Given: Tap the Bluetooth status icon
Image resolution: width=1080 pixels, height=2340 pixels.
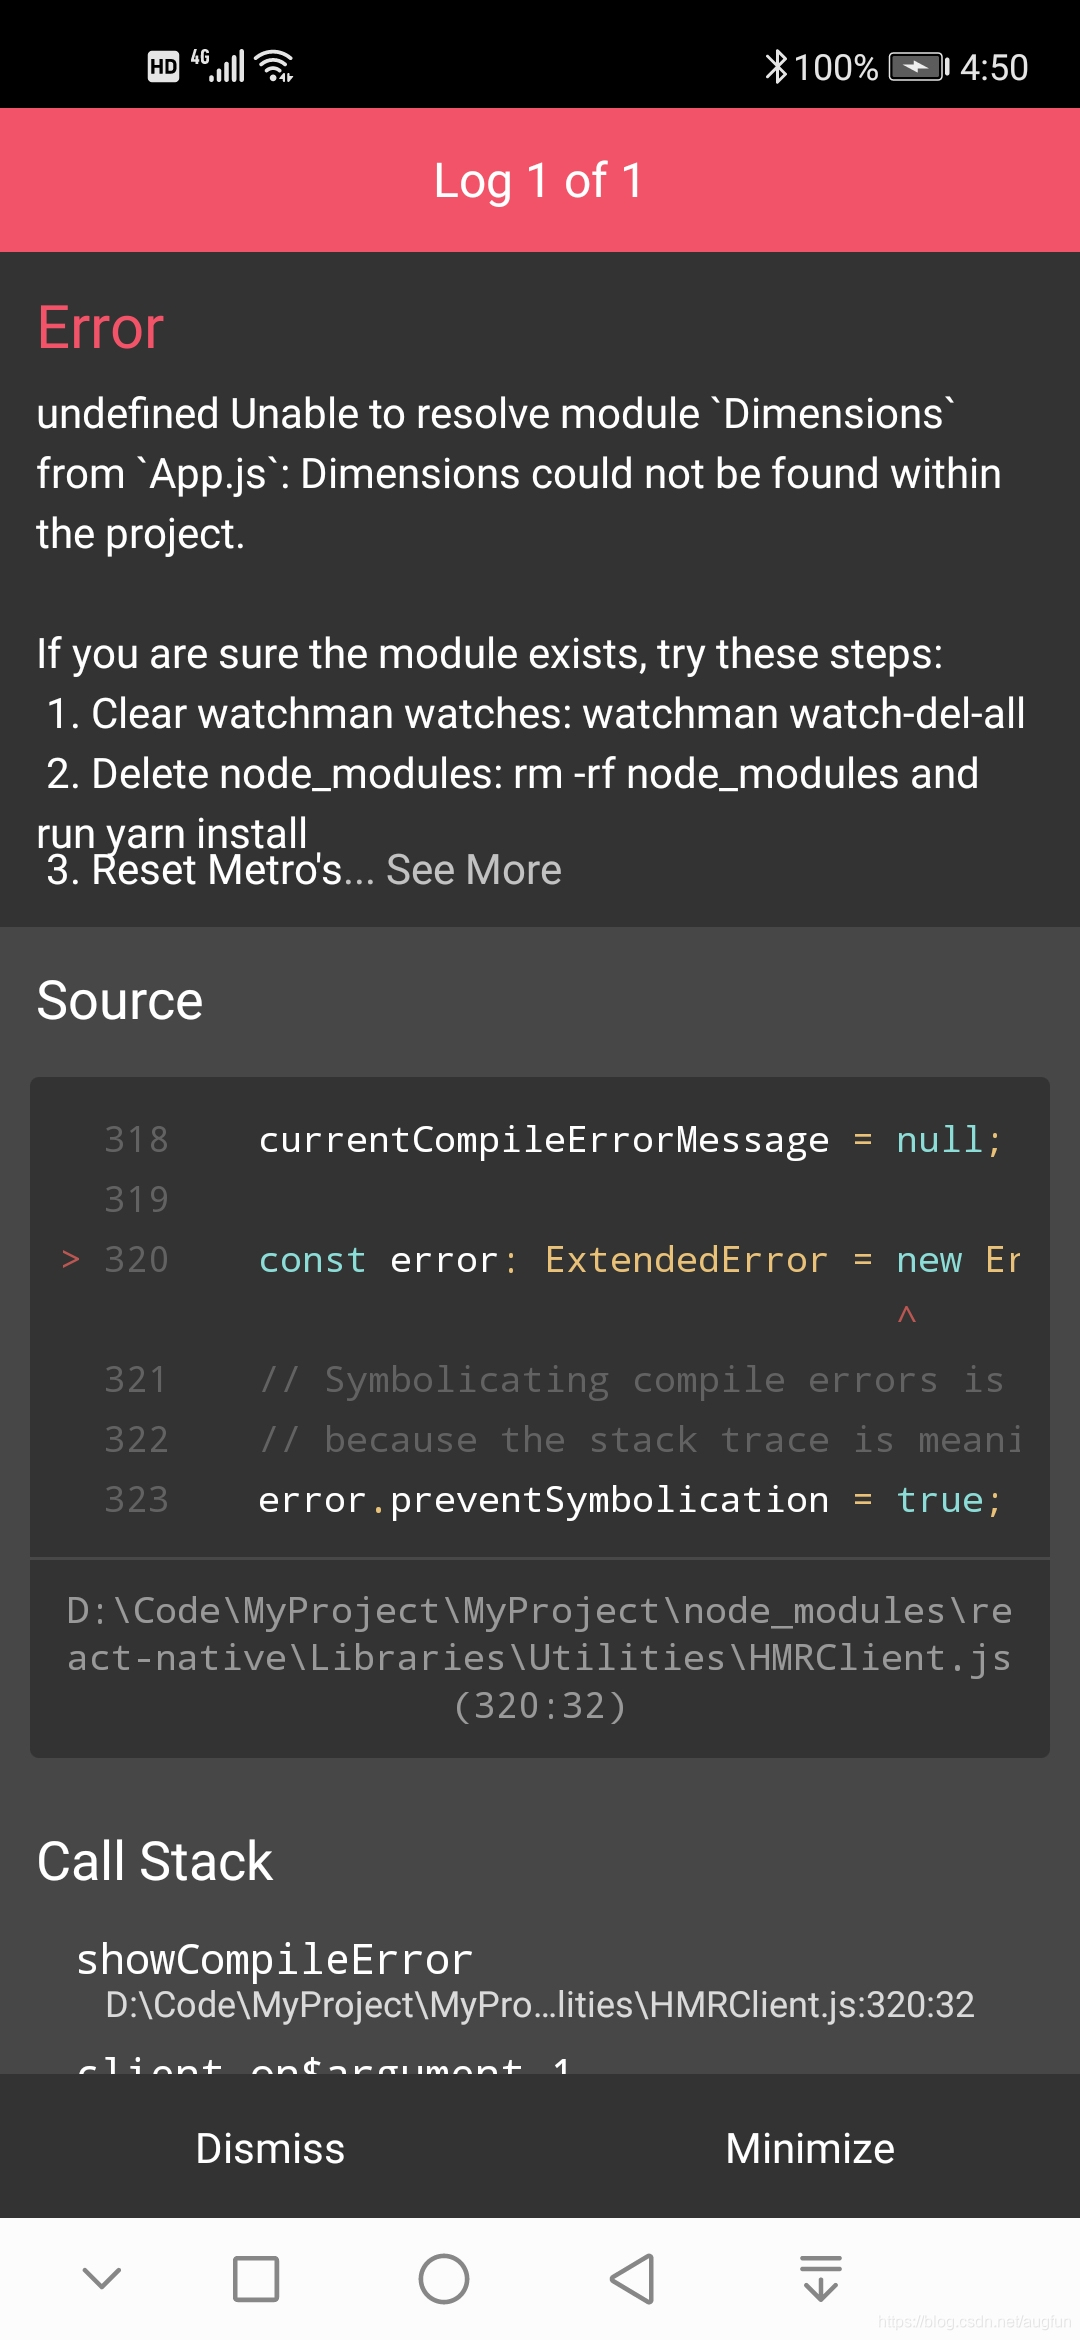Looking at the screenshot, I should tap(777, 64).
